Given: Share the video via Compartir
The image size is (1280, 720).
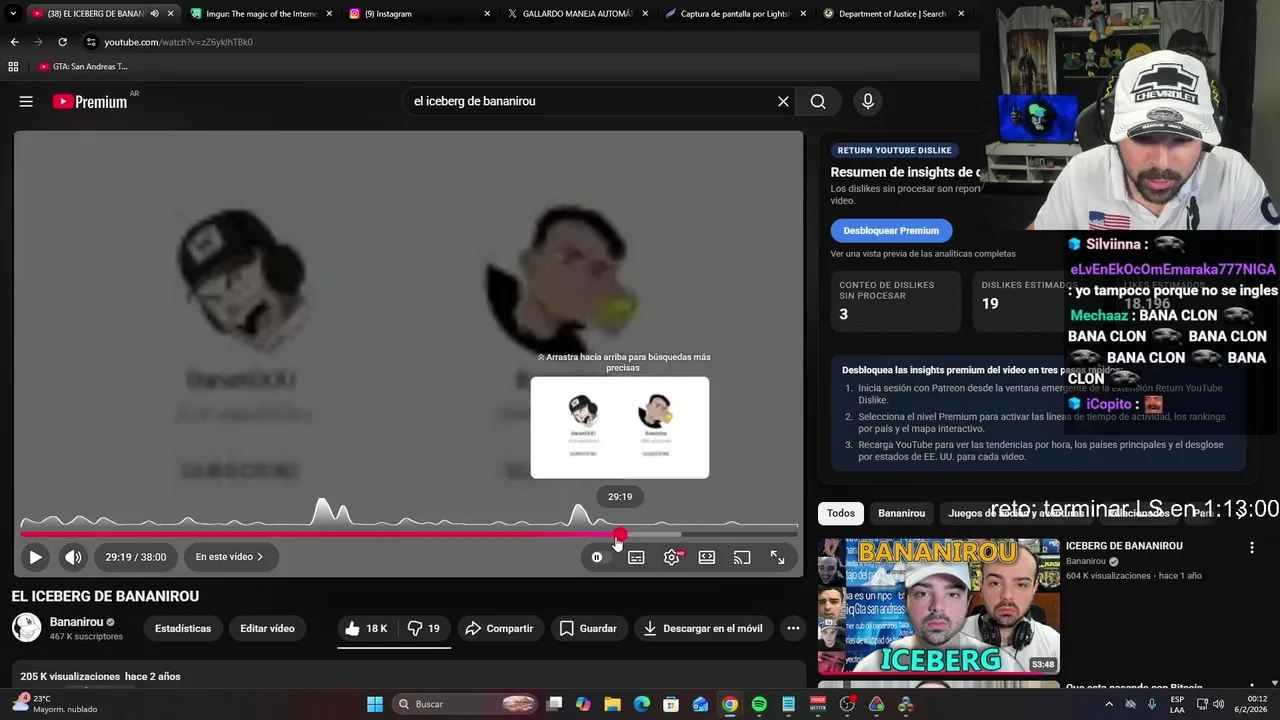Looking at the screenshot, I should coord(499,628).
